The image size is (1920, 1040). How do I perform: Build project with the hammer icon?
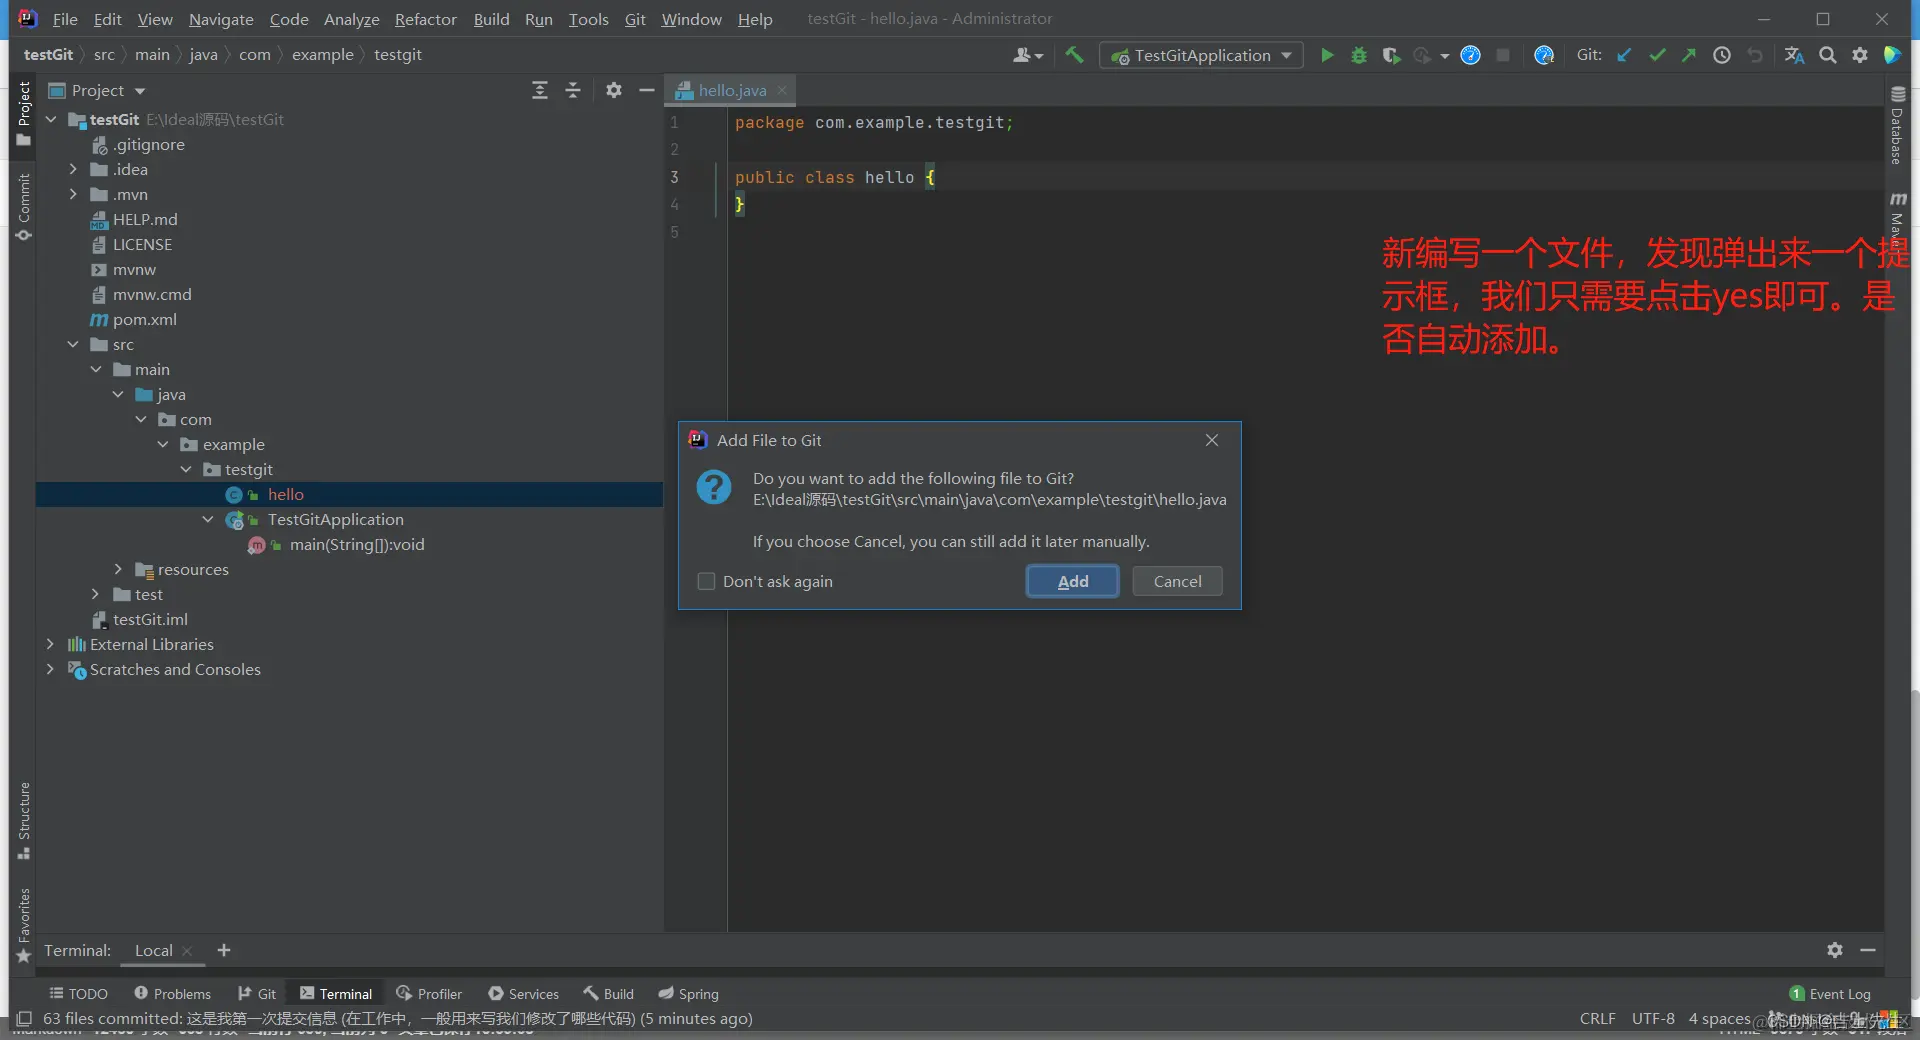[x=1074, y=56]
